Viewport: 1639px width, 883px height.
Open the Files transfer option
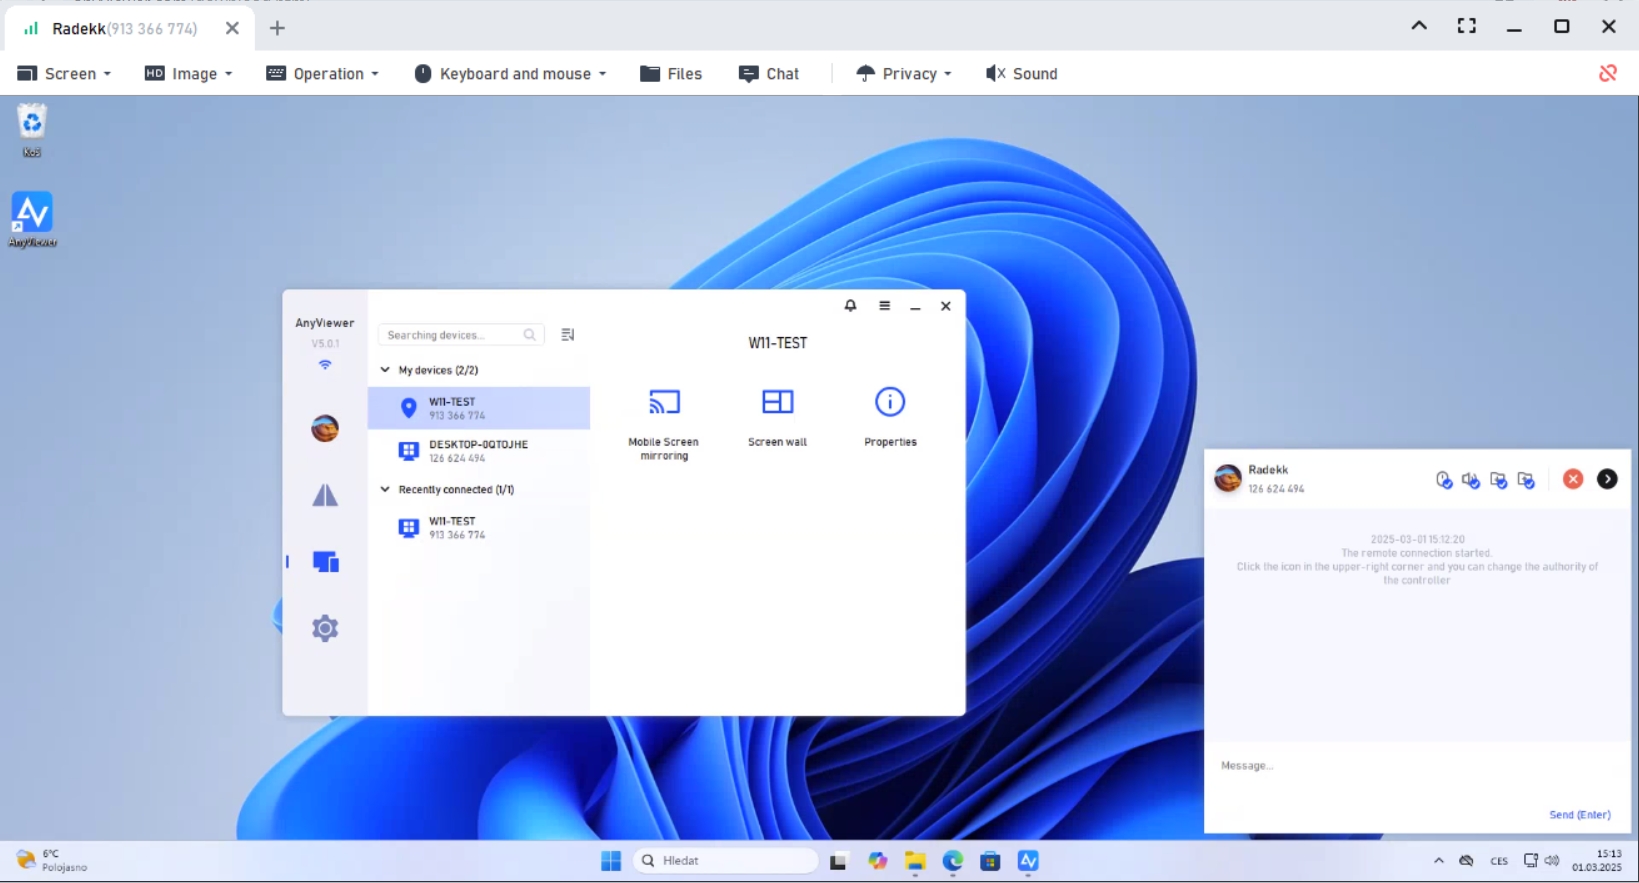pos(671,74)
